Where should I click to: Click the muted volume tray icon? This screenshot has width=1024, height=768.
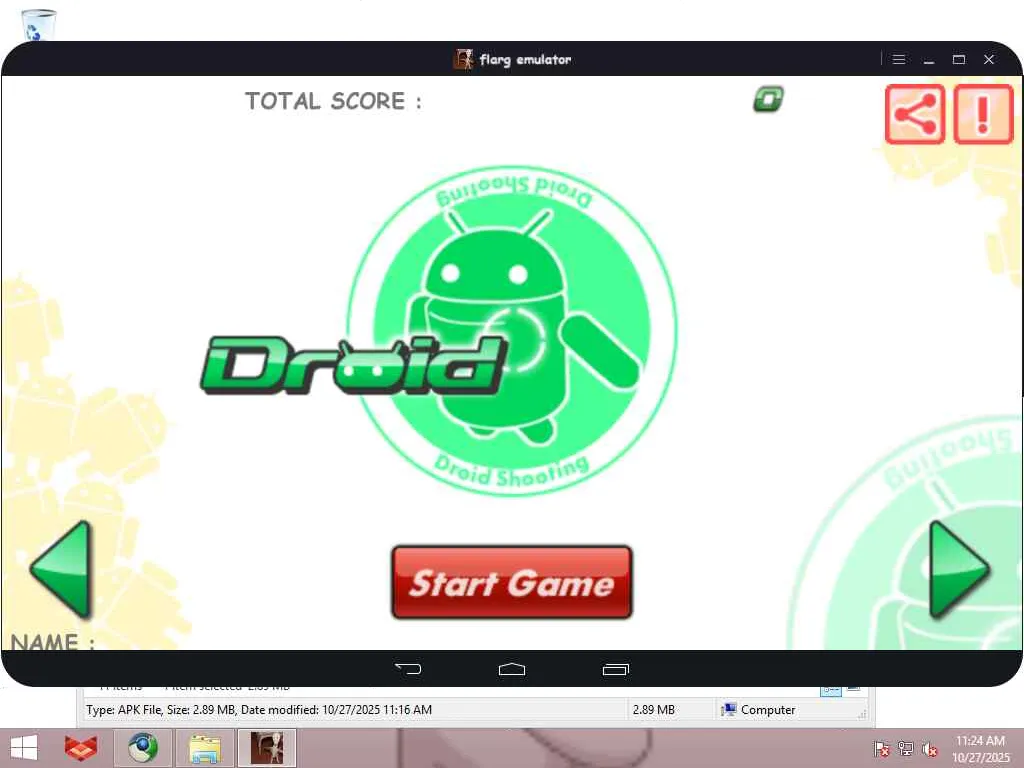coord(930,748)
